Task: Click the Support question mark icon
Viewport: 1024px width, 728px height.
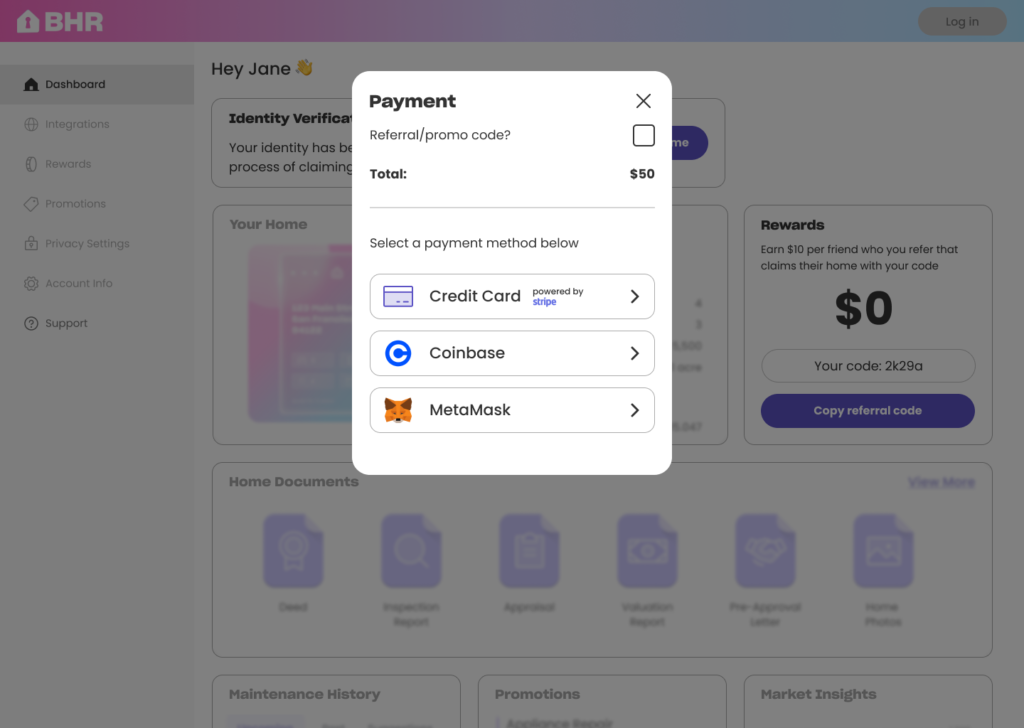Action: (x=31, y=323)
